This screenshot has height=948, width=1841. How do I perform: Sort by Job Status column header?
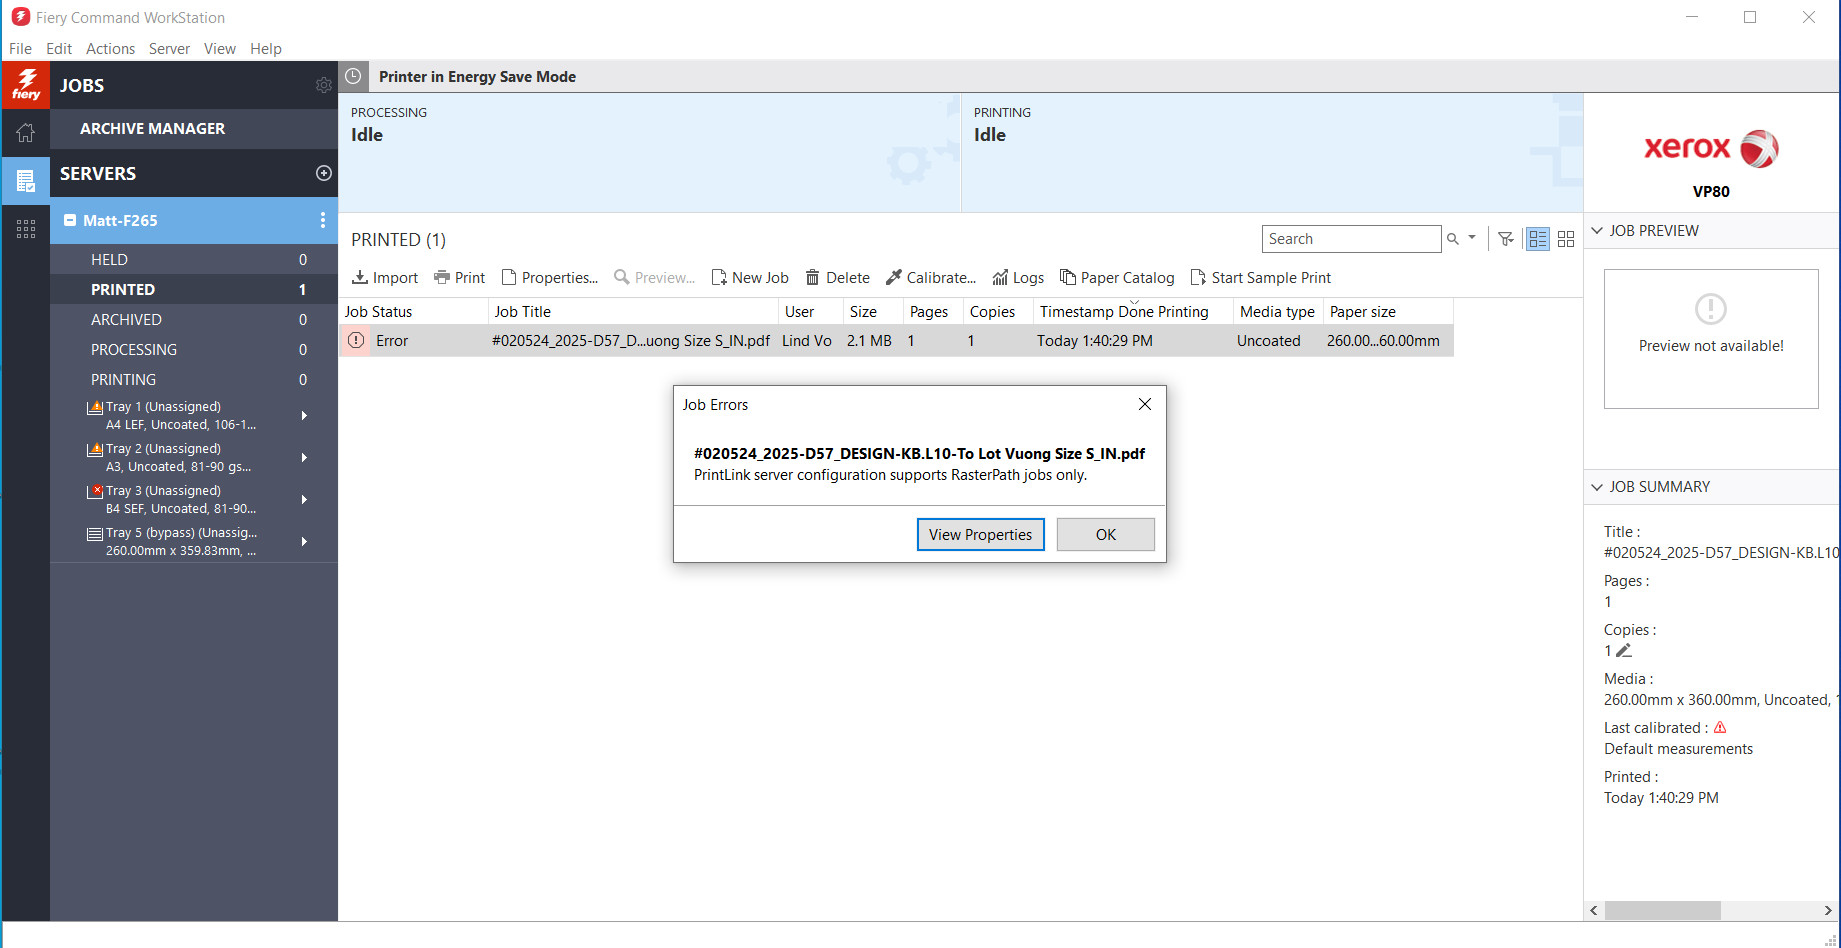pyautogui.click(x=414, y=312)
